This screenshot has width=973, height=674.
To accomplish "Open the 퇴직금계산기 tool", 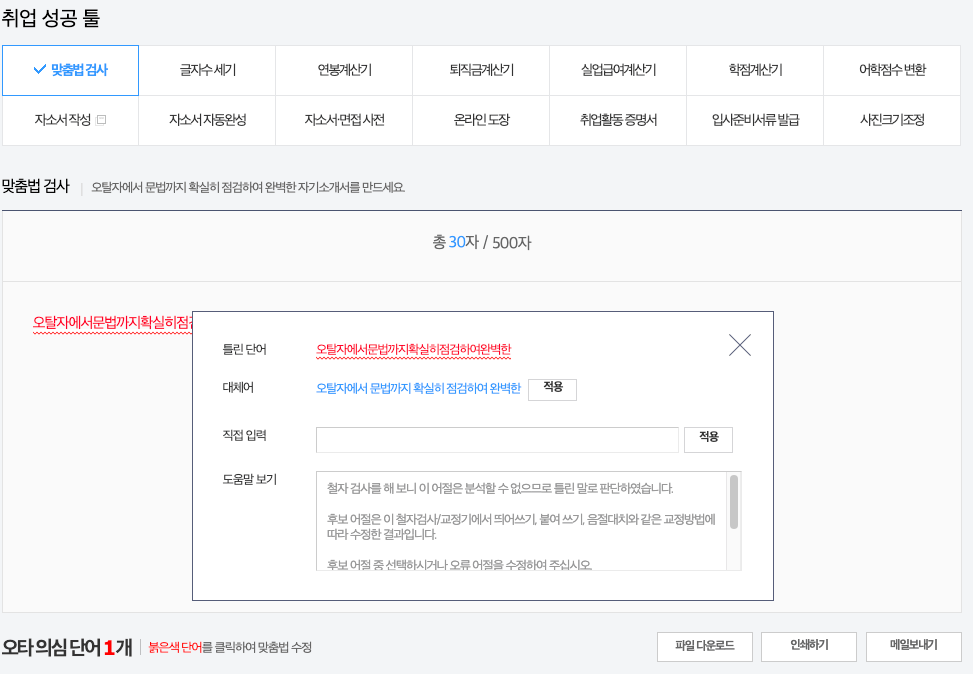I will (480, 71).
